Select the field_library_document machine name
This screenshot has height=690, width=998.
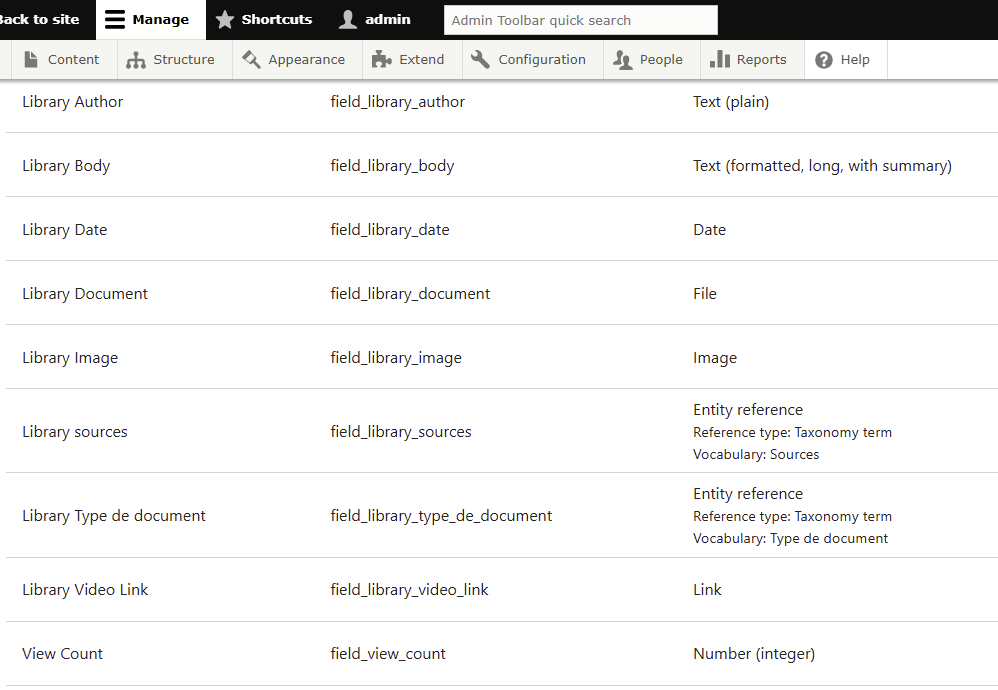(x=410, y=294)
